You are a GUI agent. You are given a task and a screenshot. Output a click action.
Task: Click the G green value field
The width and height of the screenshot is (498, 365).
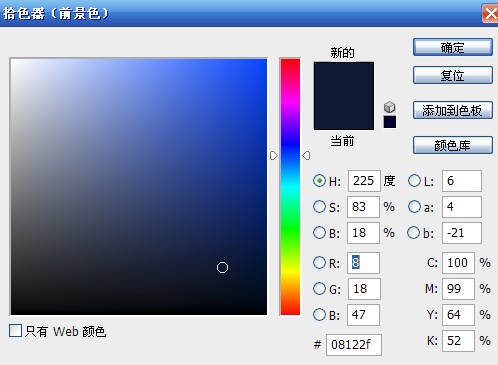point(364,289)
